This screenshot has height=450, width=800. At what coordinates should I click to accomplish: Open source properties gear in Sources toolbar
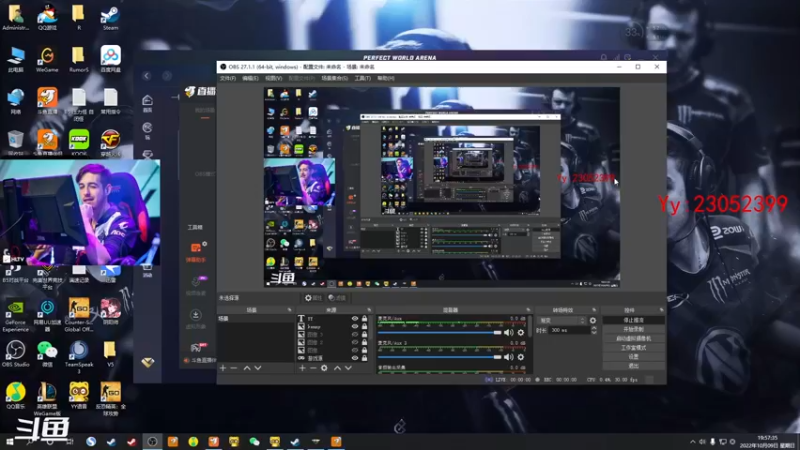[324, 368]
